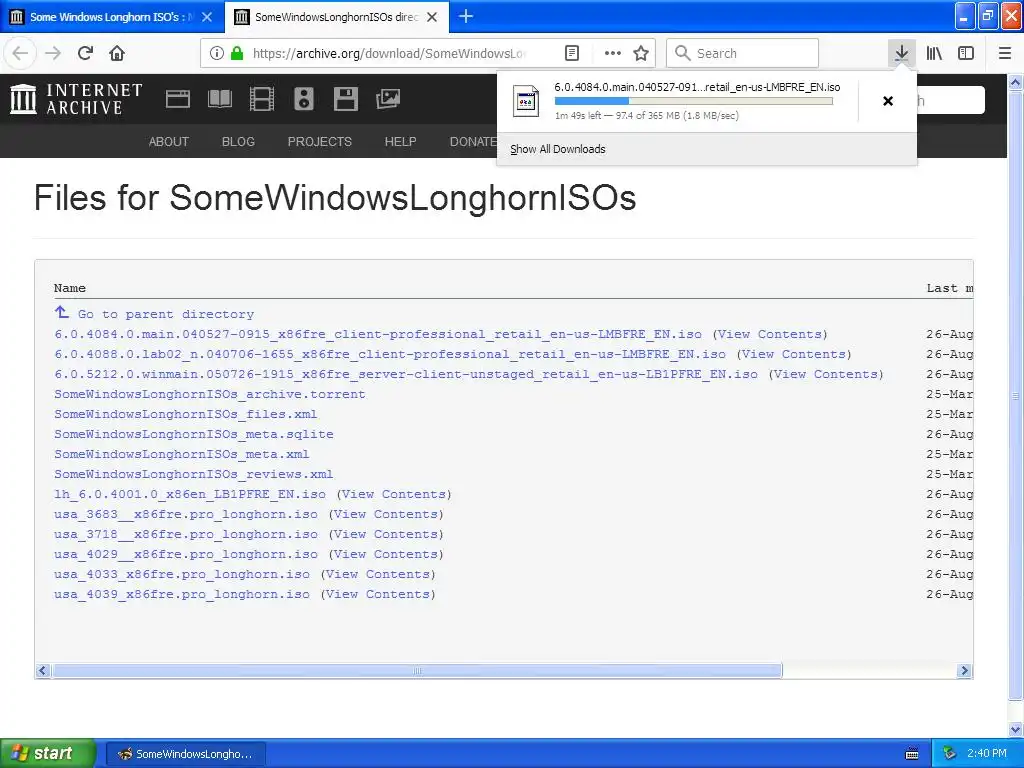Download the 6.0.5212.0.winmain ISO link
This screenshot has width=1024, height=768.
tap(406, 374)
